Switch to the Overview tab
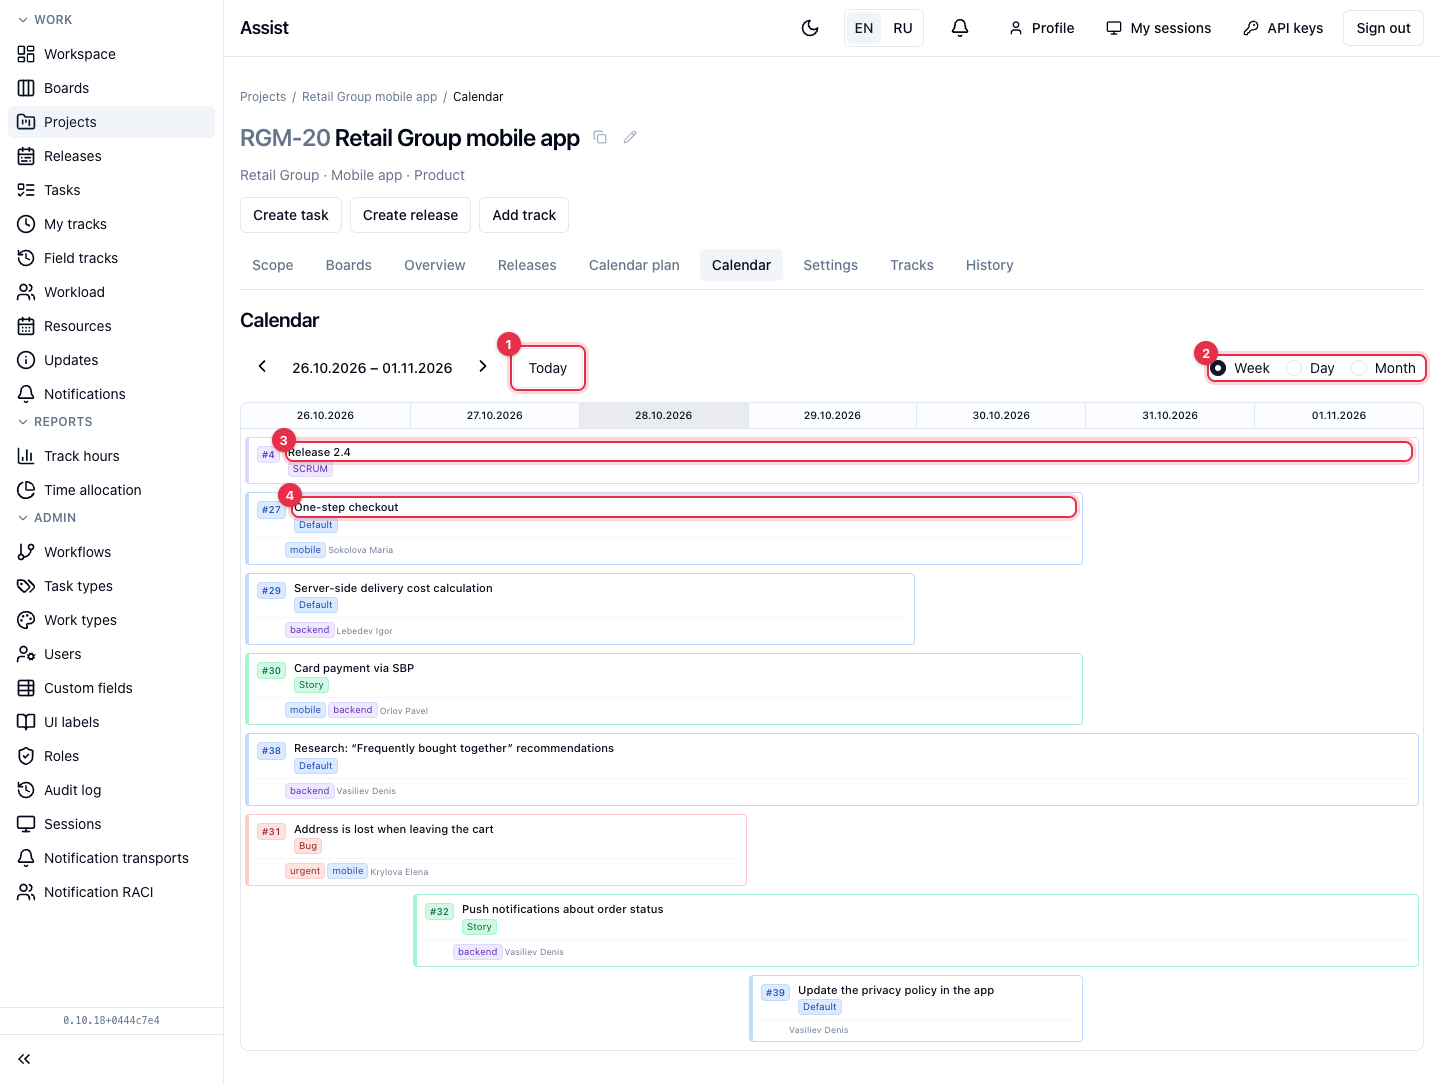This screenshot has height=1083, width=1440. (x=435, y=265)
